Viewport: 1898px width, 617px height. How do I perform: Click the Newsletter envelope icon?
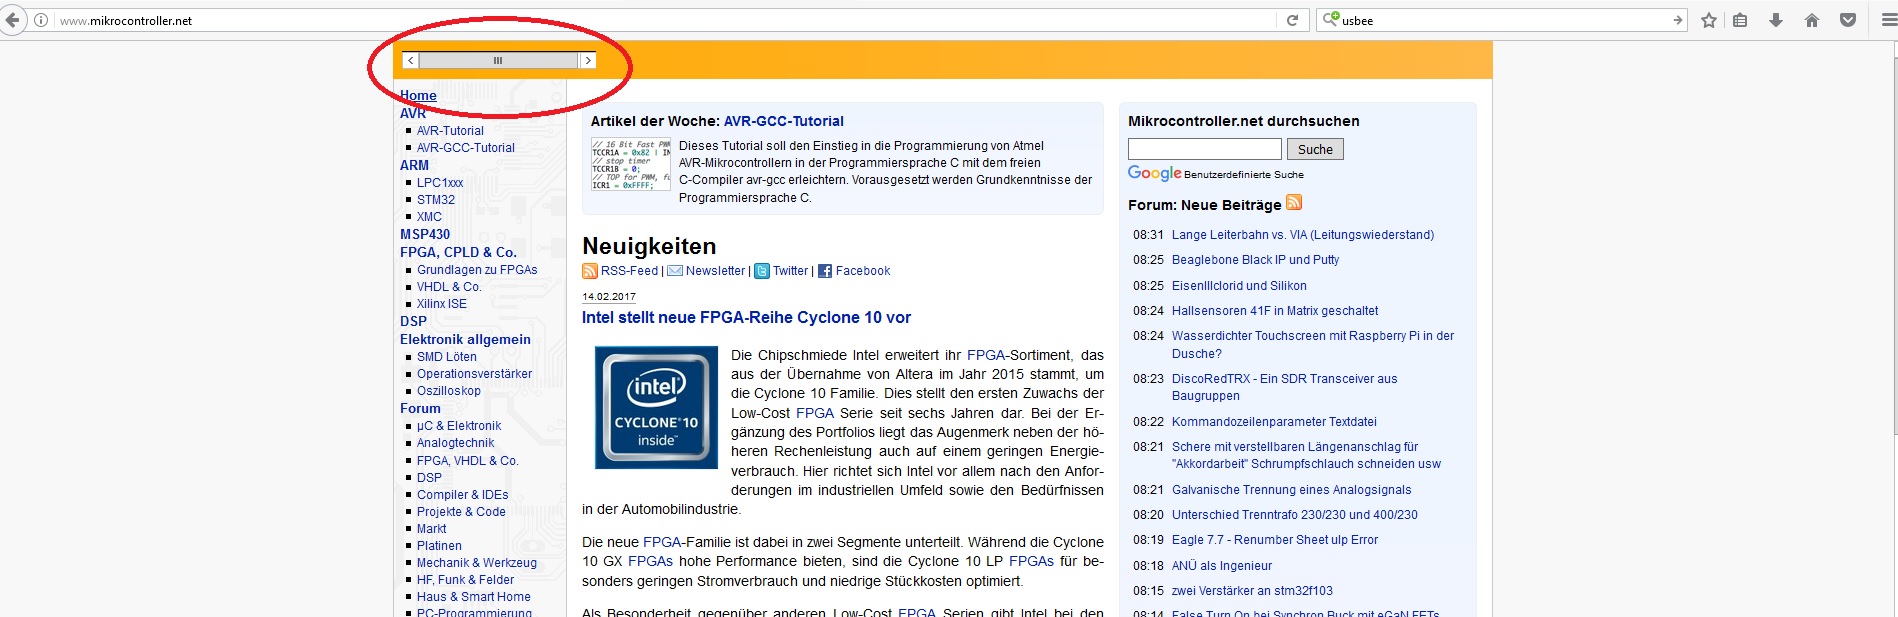point(675,271)
